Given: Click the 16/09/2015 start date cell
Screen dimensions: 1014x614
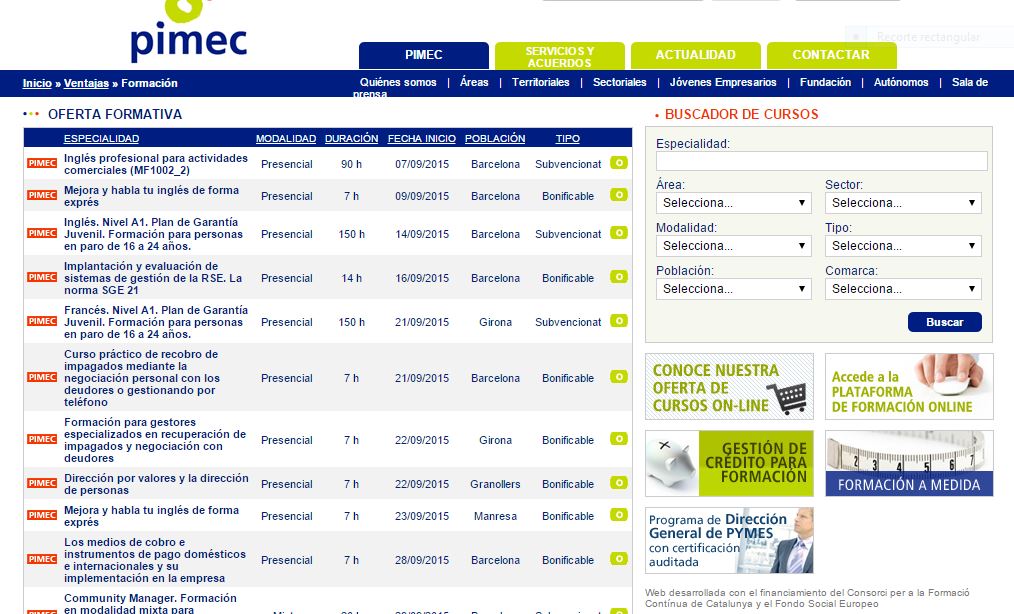Looking at the screenshot, I should [x=422, y=278].
